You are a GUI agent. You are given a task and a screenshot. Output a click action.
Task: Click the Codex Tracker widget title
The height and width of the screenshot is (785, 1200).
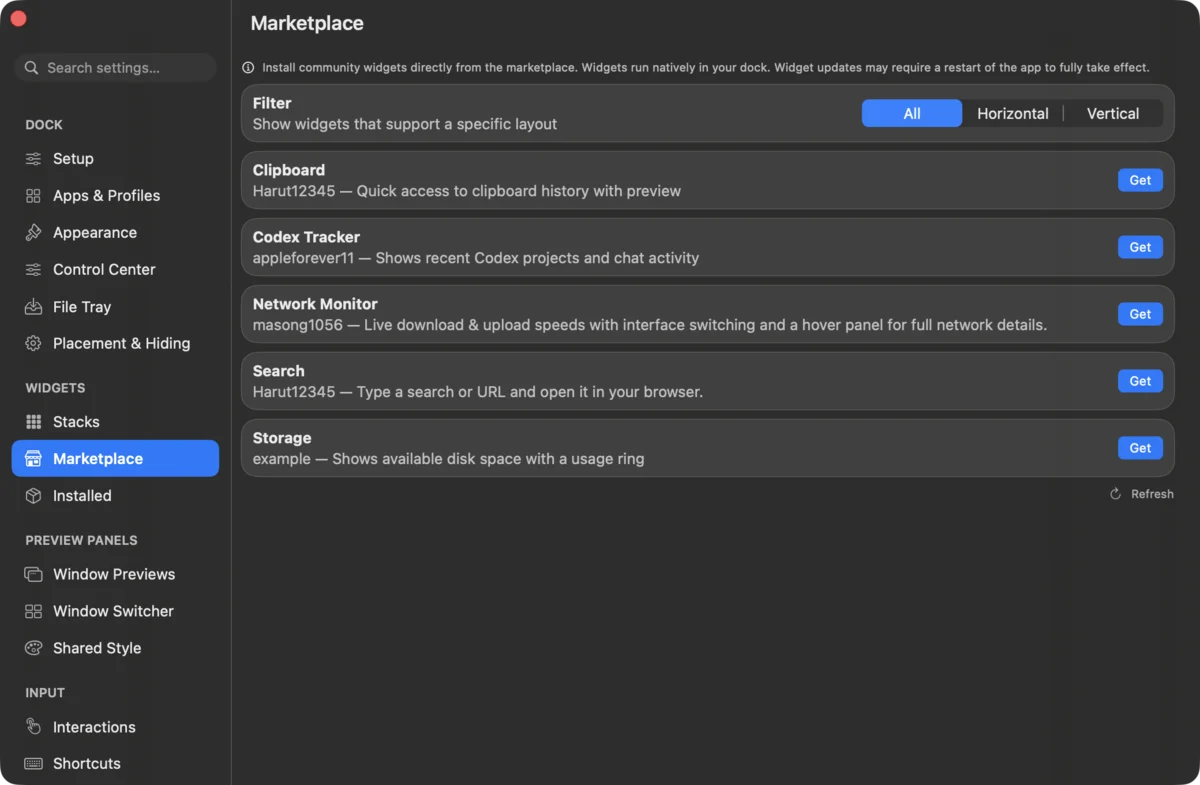point(306,237)
